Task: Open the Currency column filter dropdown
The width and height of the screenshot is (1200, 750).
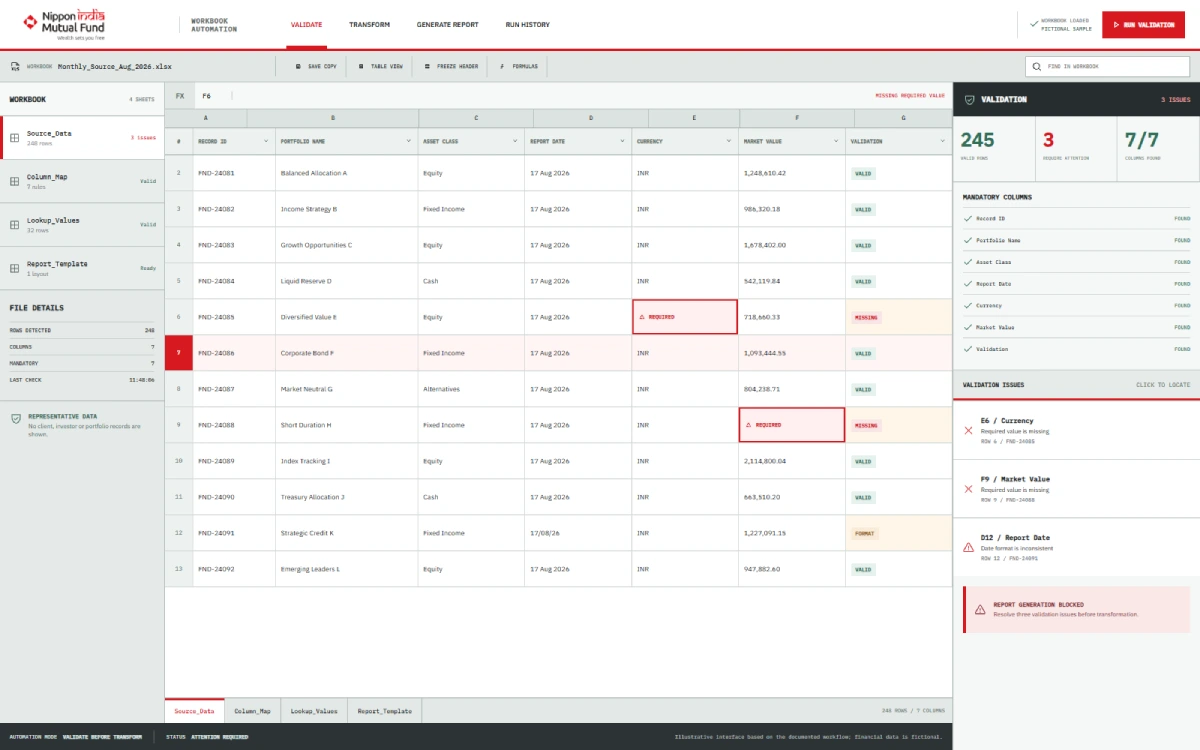Action: click(729, 141)
